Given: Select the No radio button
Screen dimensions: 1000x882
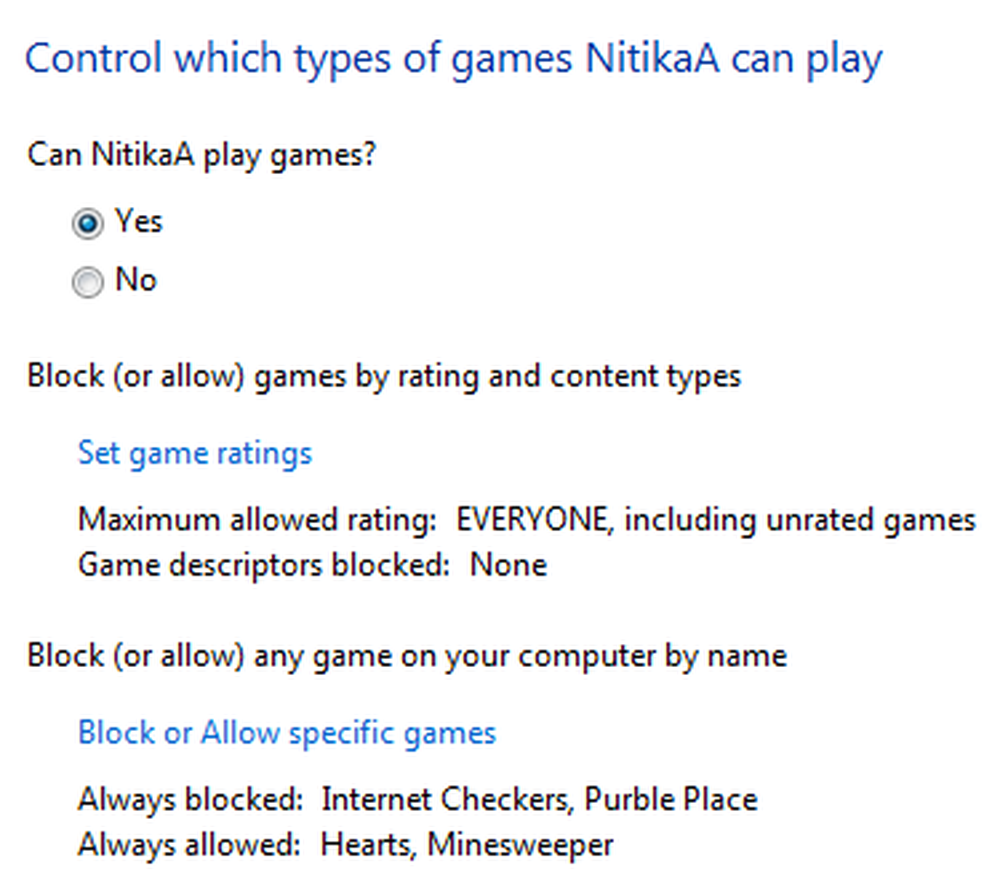Looking at the screenshot, I should [87, 282].
